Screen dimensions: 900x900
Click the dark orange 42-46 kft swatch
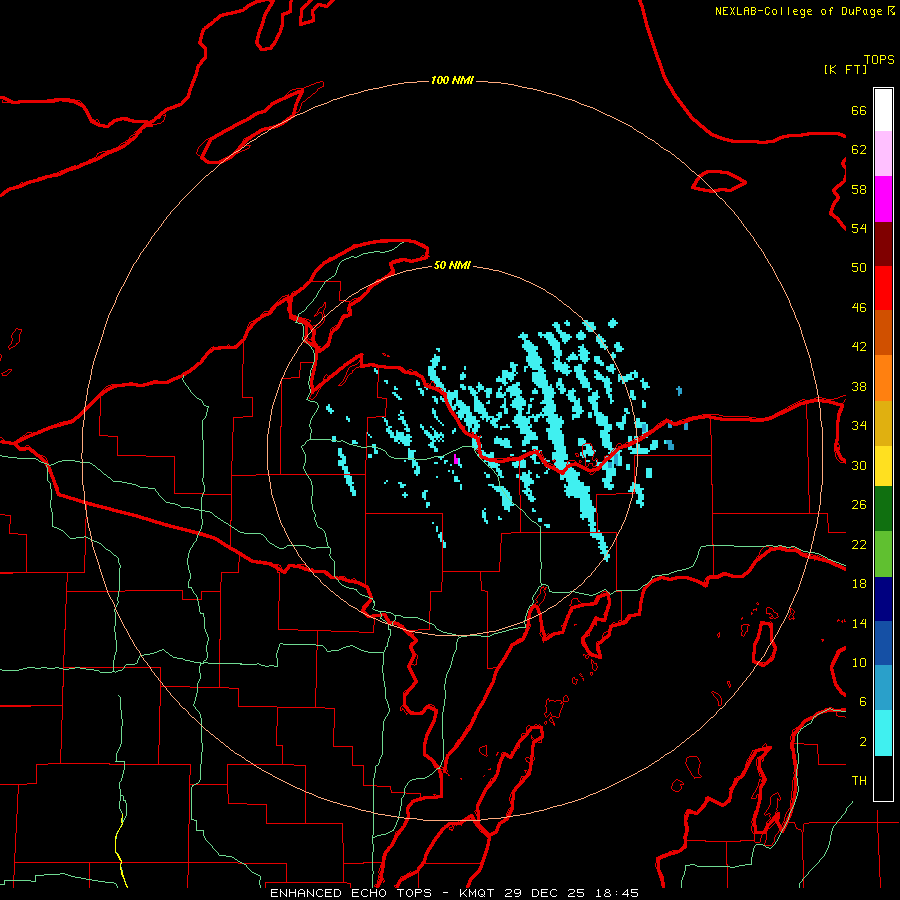[x=883, y=333]
